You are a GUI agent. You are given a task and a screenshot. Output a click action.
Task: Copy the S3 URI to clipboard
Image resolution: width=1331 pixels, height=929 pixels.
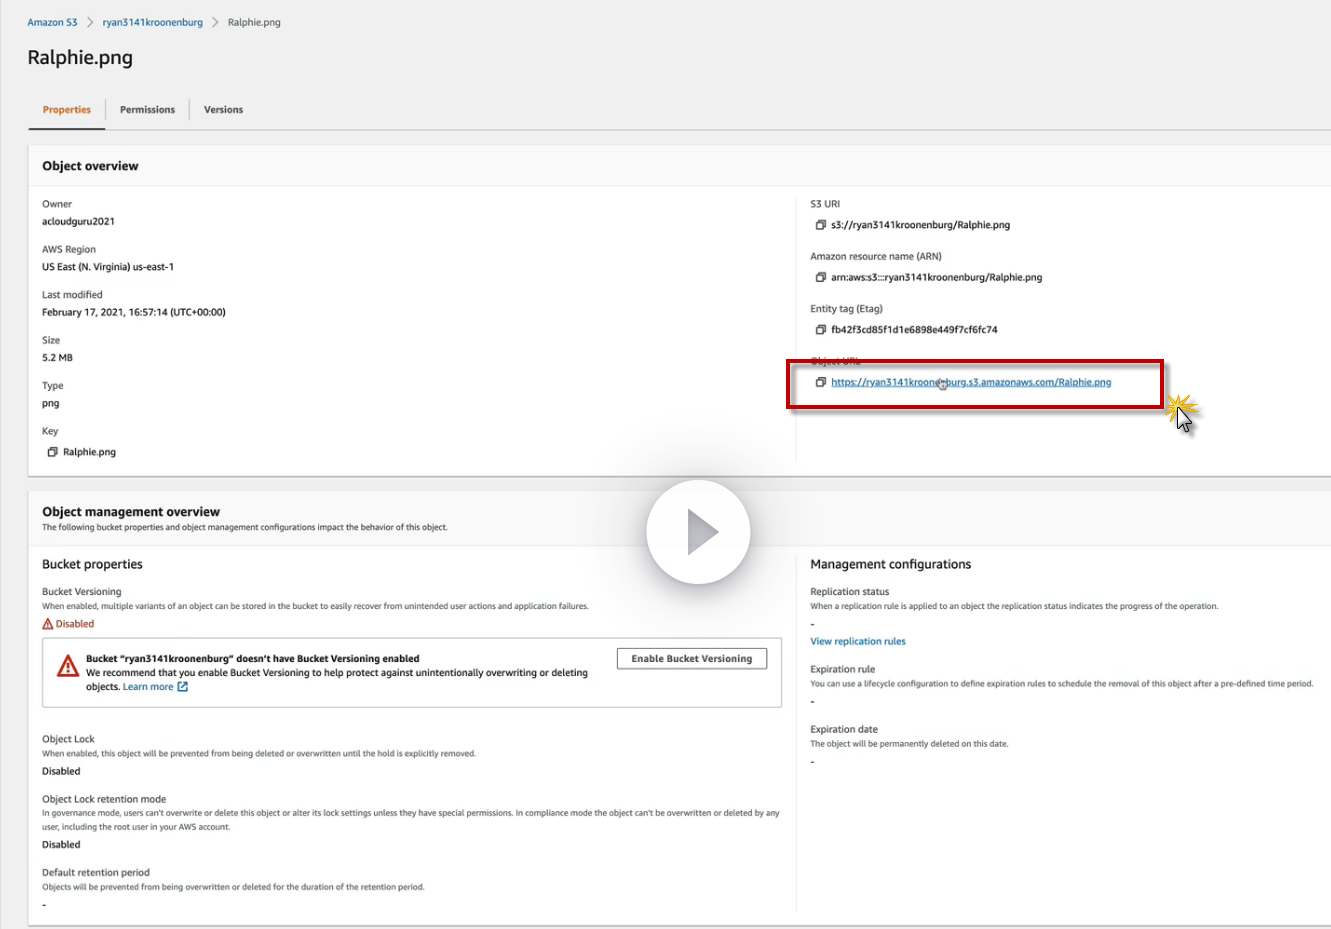click(820, 225)
